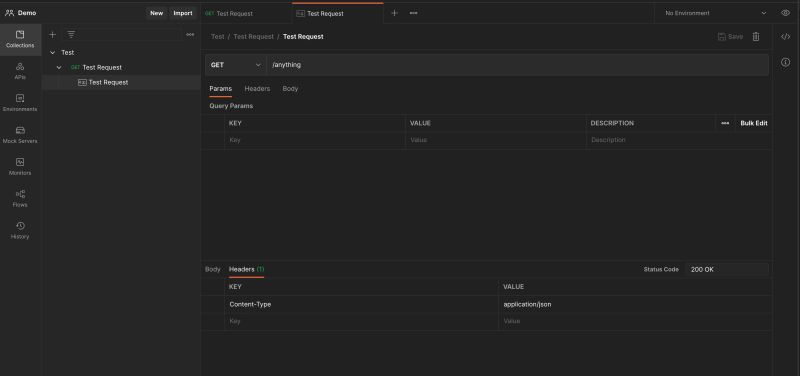Switch to the response Body tab

tap(213, 269)
